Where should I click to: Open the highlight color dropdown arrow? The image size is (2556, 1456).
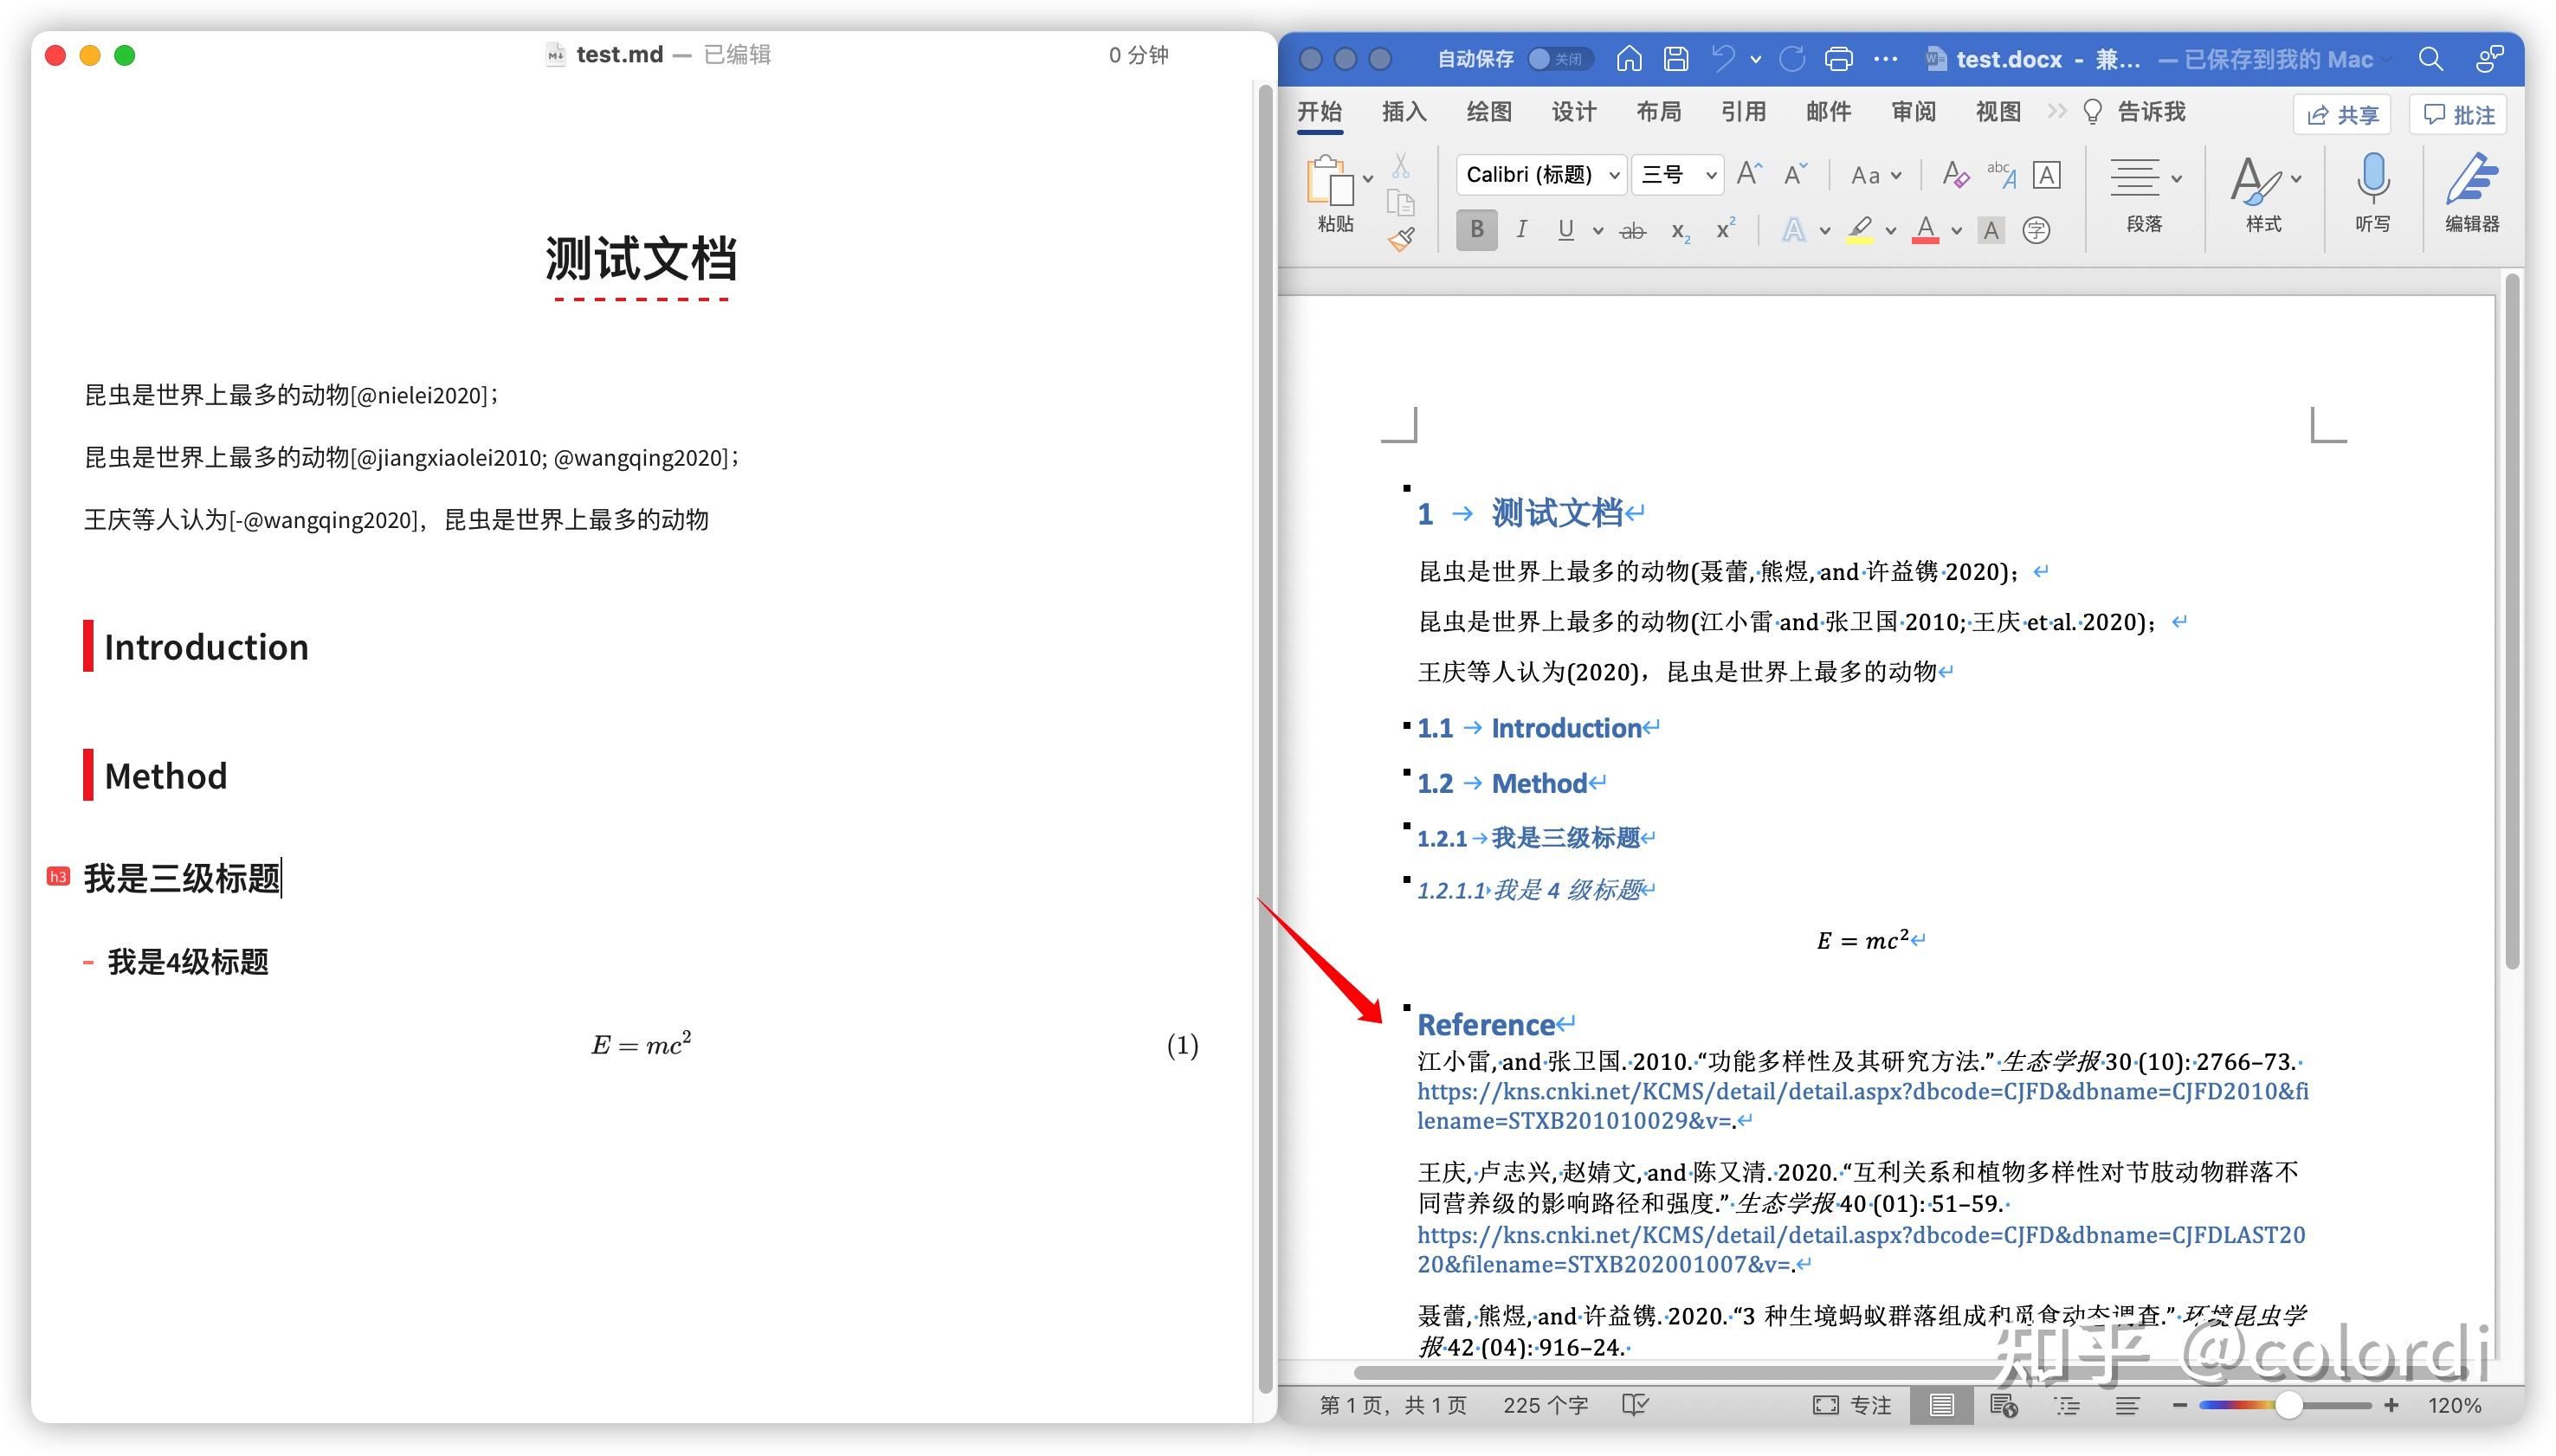coord(1890,231)
